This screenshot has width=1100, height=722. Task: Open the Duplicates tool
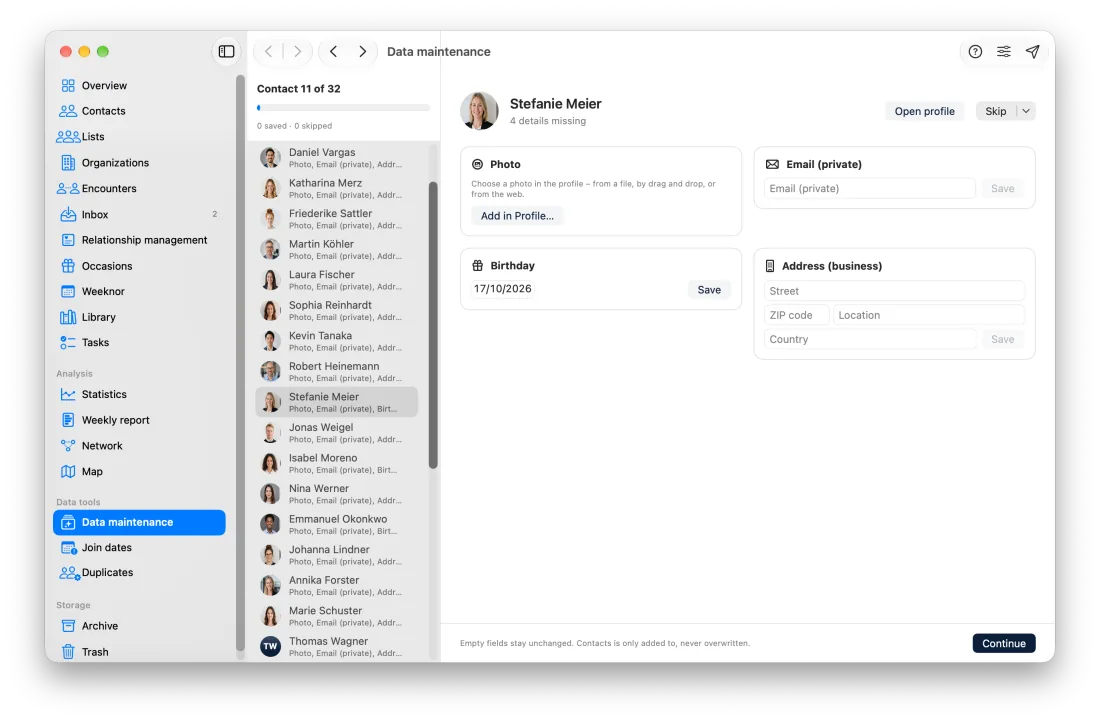pyautogui.click(x=139, y=573)
